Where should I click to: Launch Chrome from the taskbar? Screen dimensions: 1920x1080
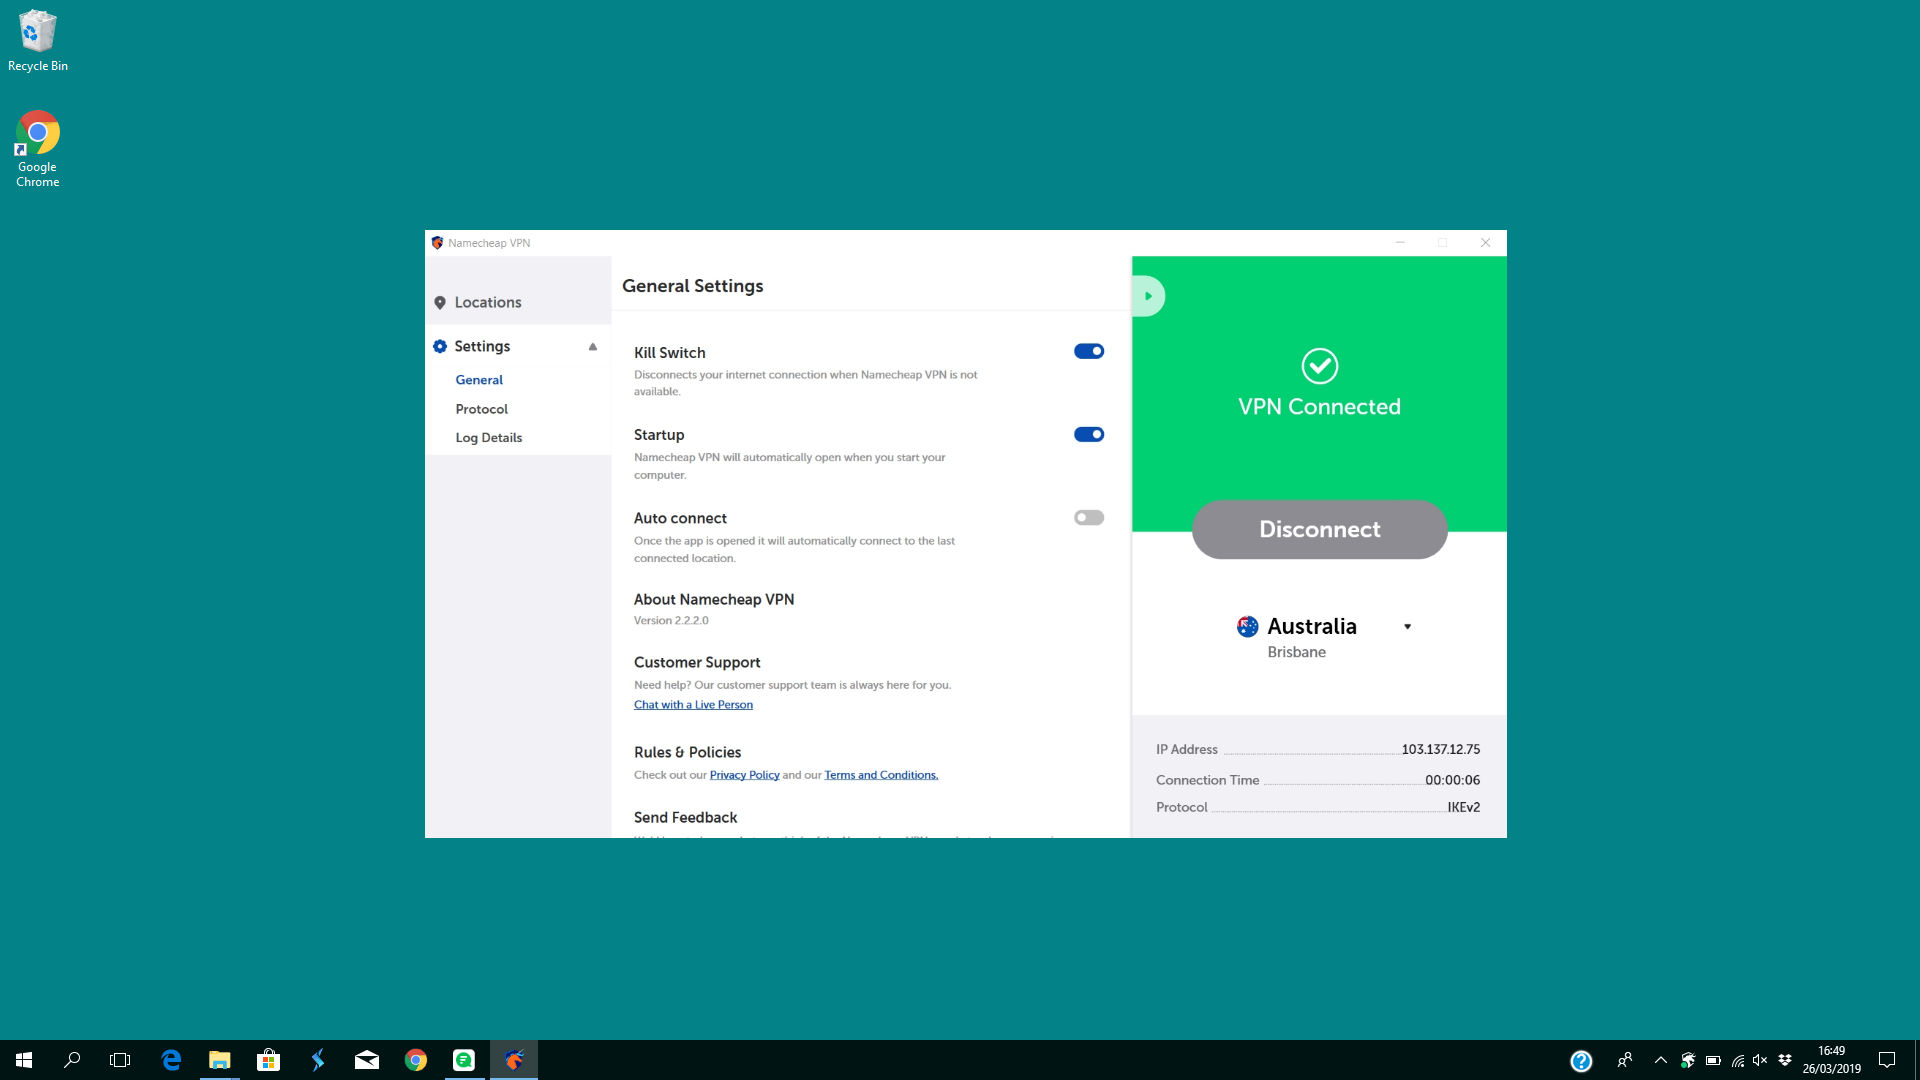coord(415,1060)
